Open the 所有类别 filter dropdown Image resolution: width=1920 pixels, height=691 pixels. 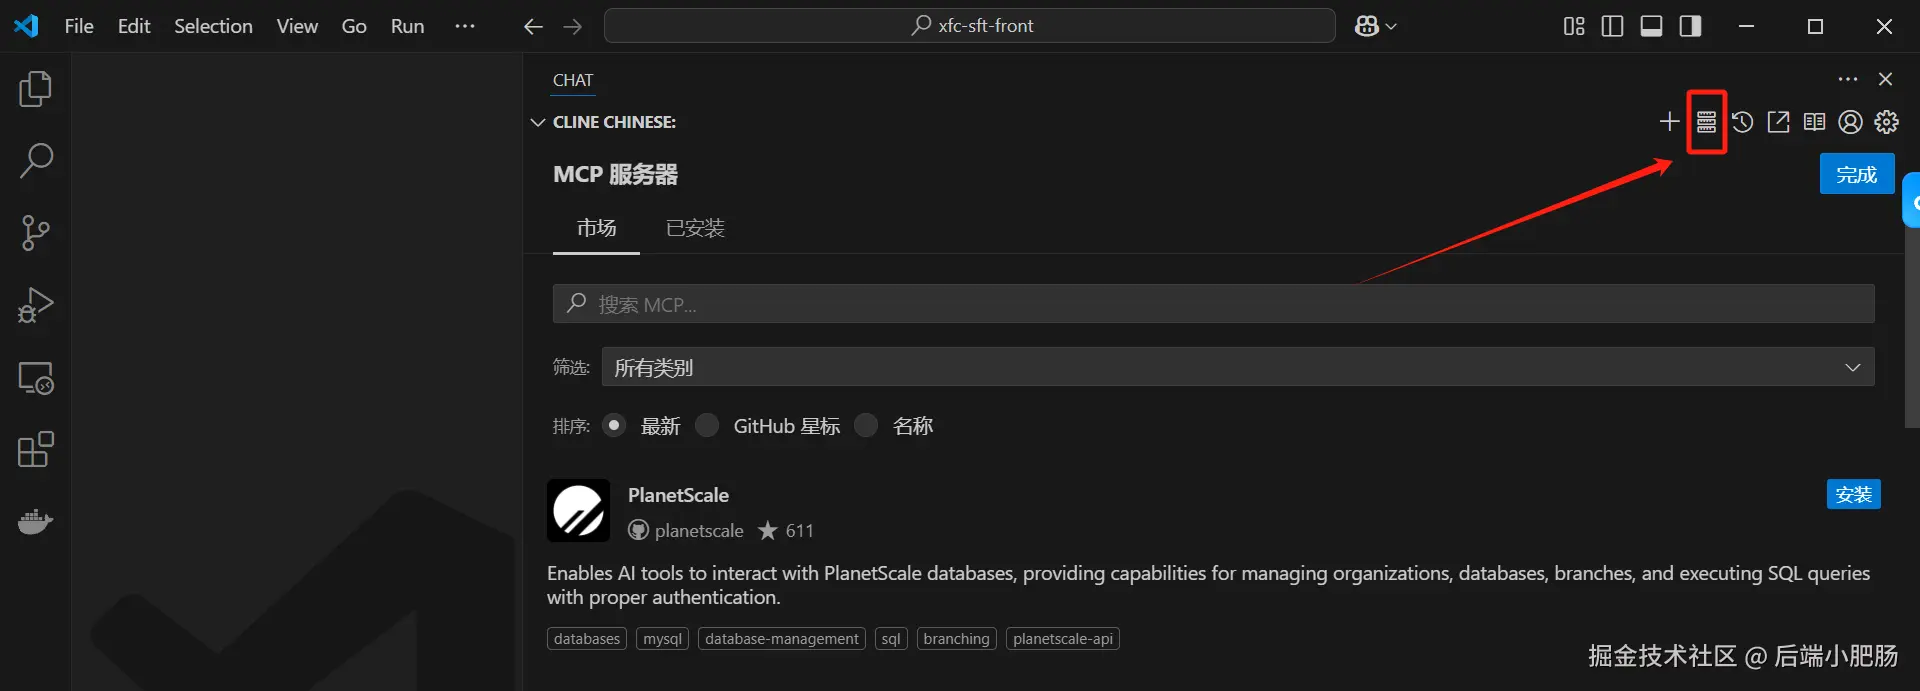pyautogui.click(x=1238, y=367)
